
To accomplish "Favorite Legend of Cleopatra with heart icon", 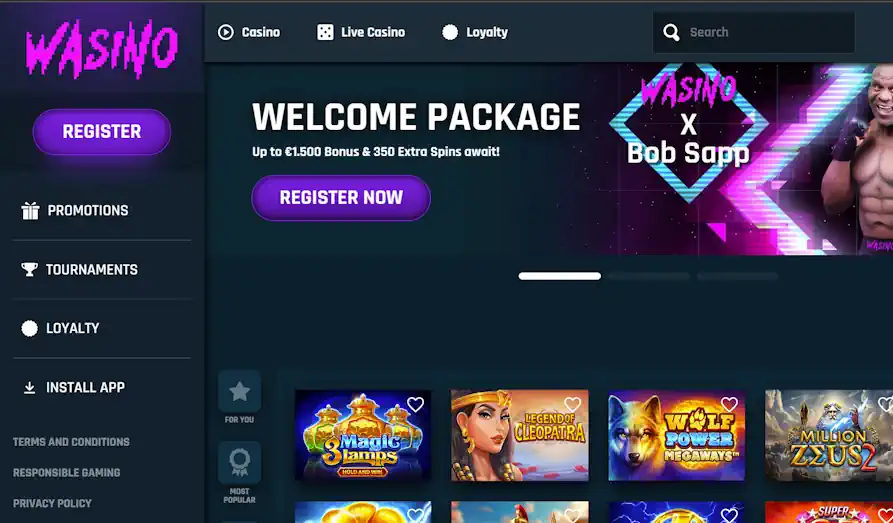I will tap(572, 404).
